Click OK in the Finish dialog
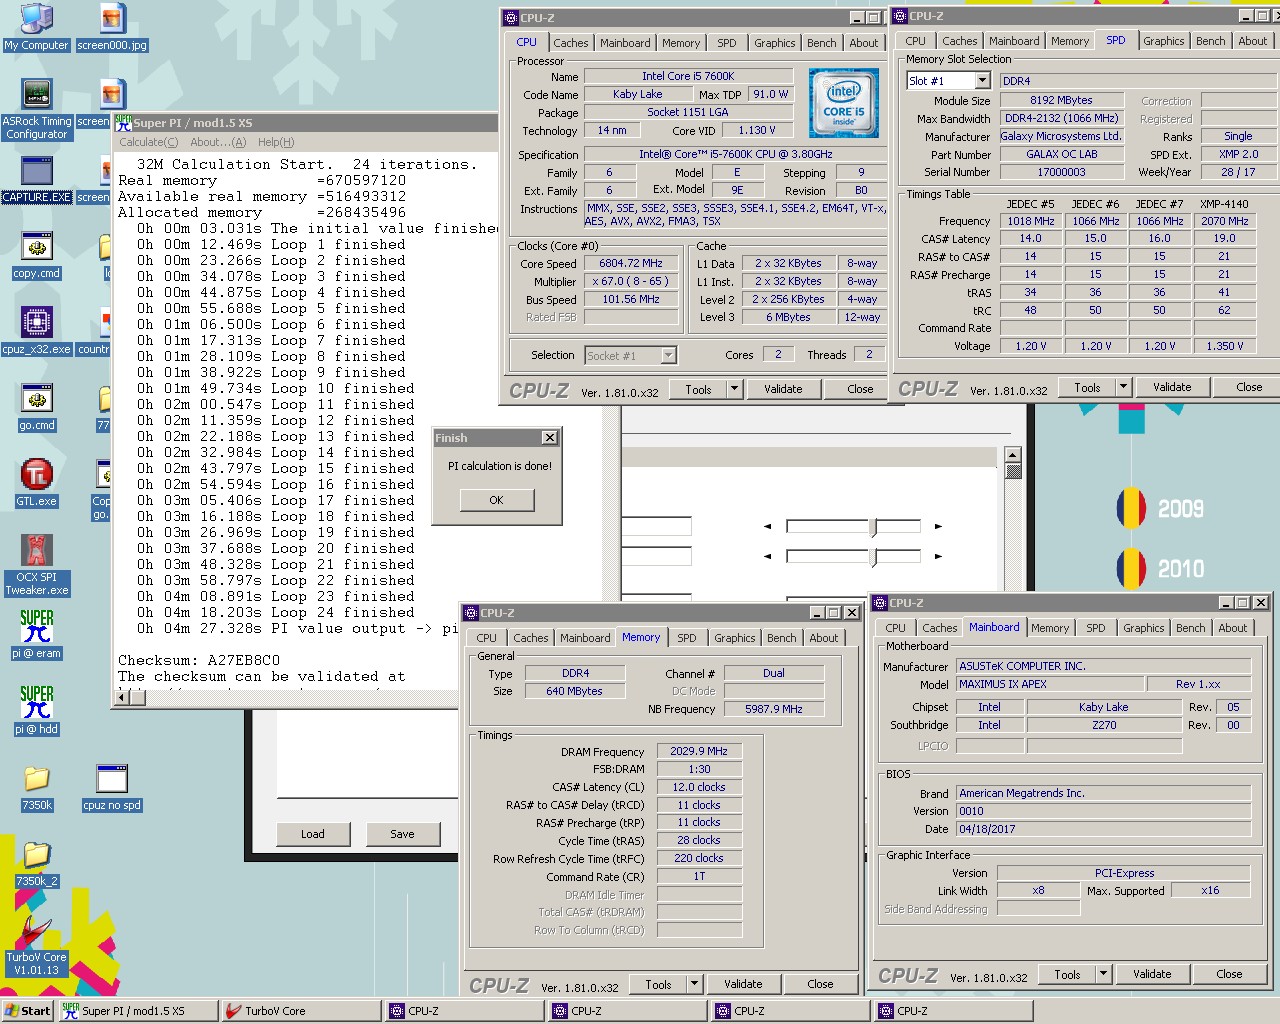 [x=497, y=500]
